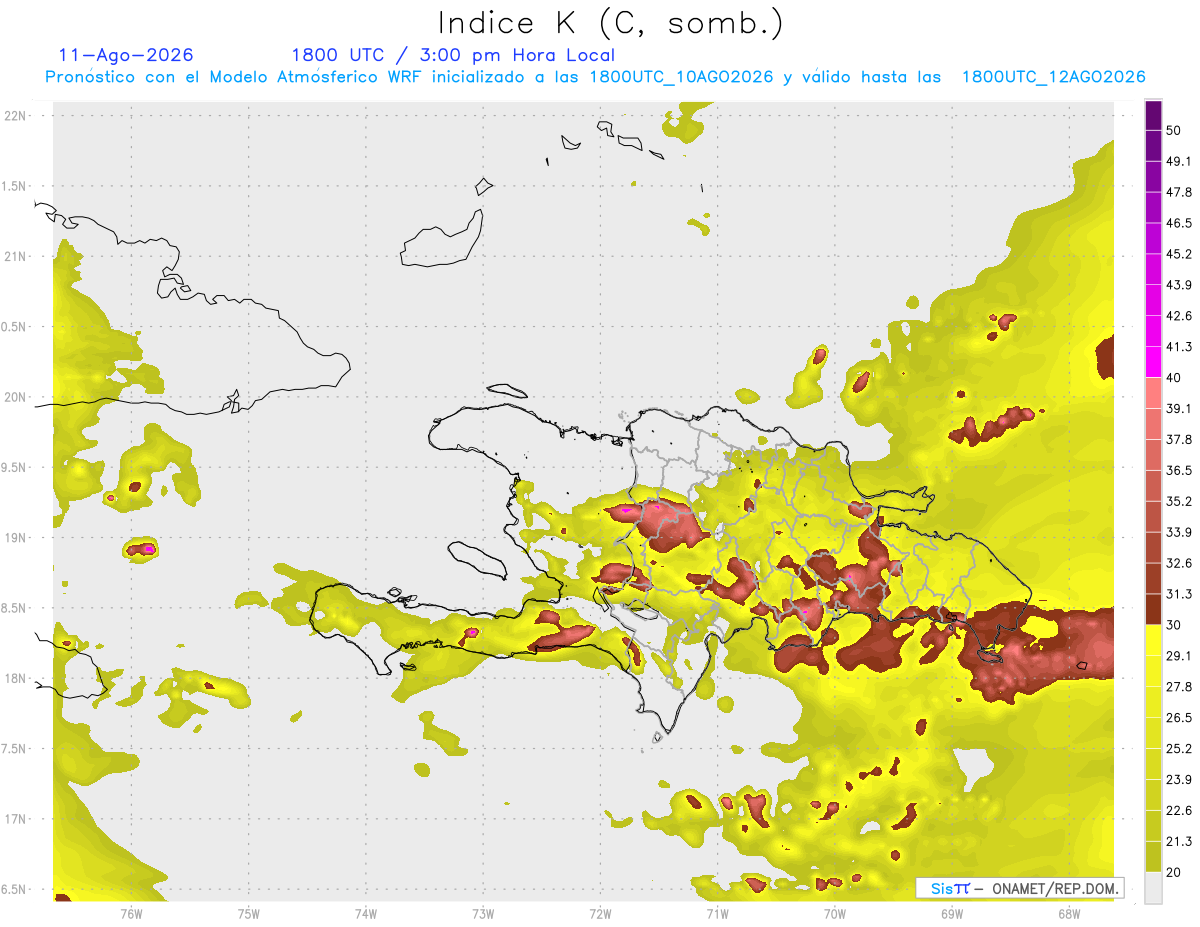Select the "22N" latitude label

pyautogui.click(x=14, y=115)
